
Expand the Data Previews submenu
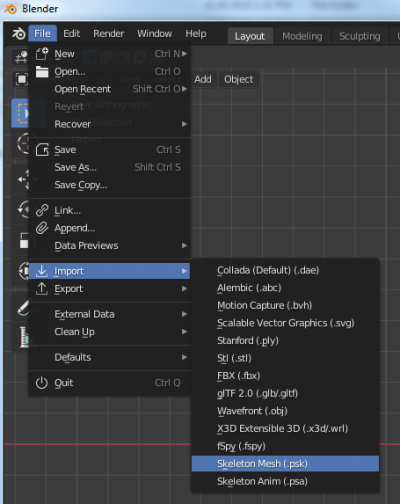point(184,245)
